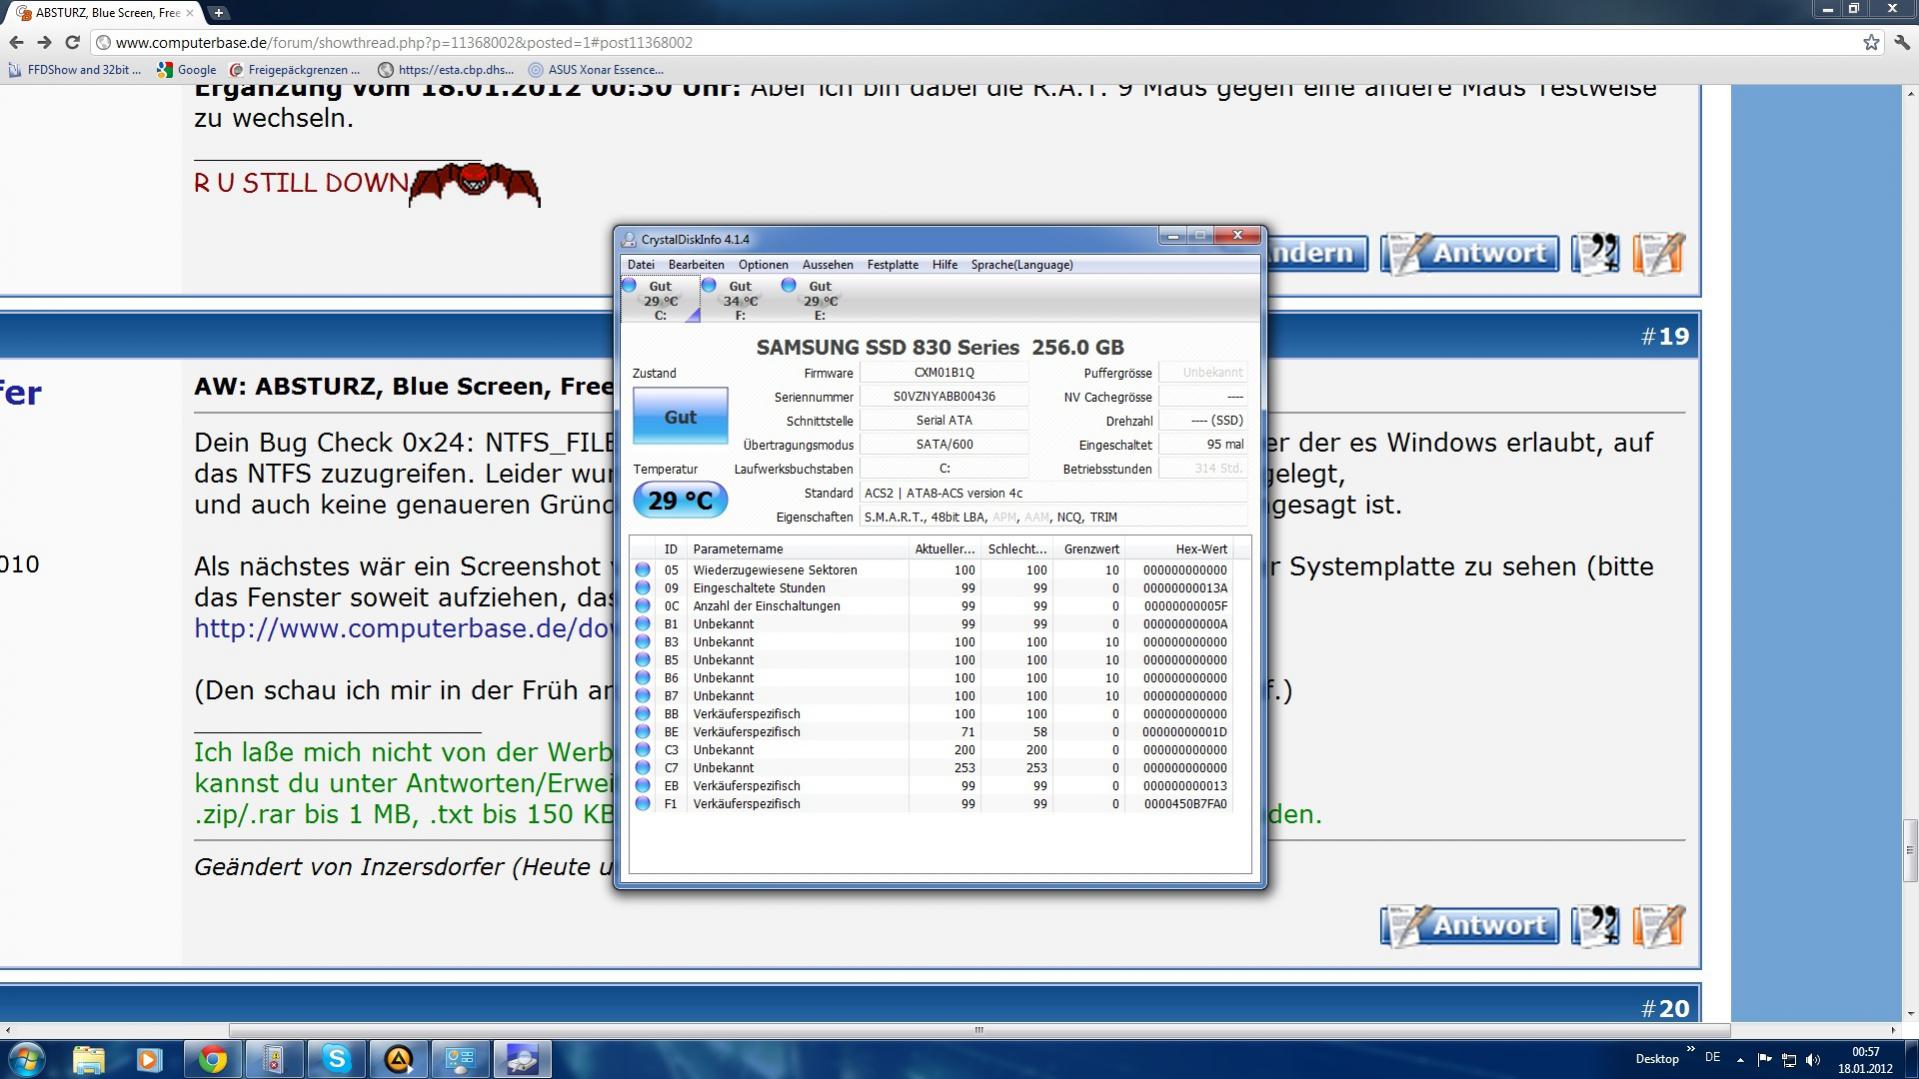Select the ABSTURZ, Blue Screen browser tab
The image size is (1919, 1079).
point(105,13)
